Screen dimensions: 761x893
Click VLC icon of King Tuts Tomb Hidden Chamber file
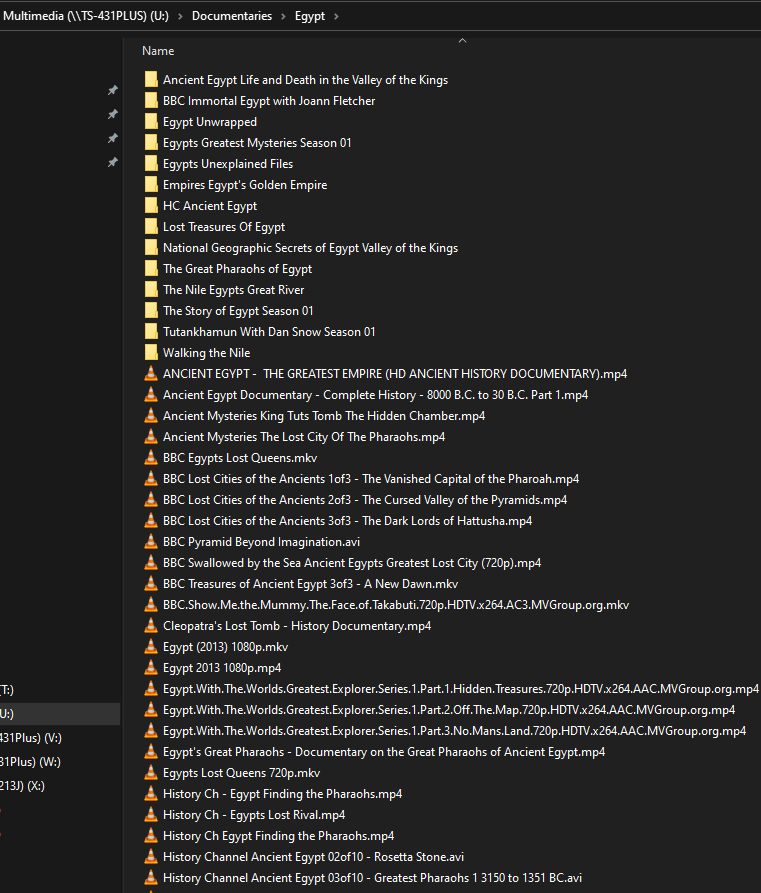coord(151,415)
